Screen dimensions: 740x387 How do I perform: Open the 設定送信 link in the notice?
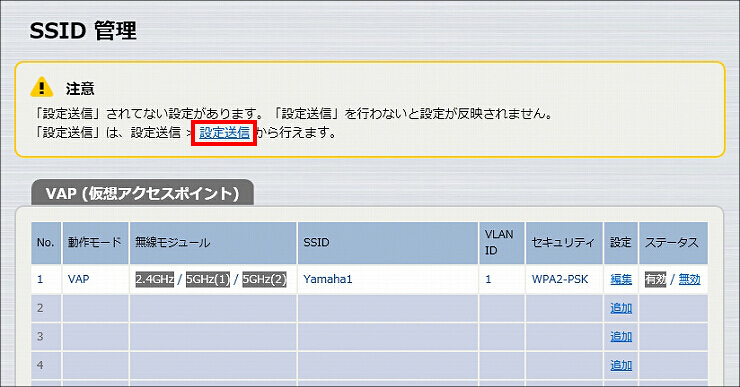point(224,133)
